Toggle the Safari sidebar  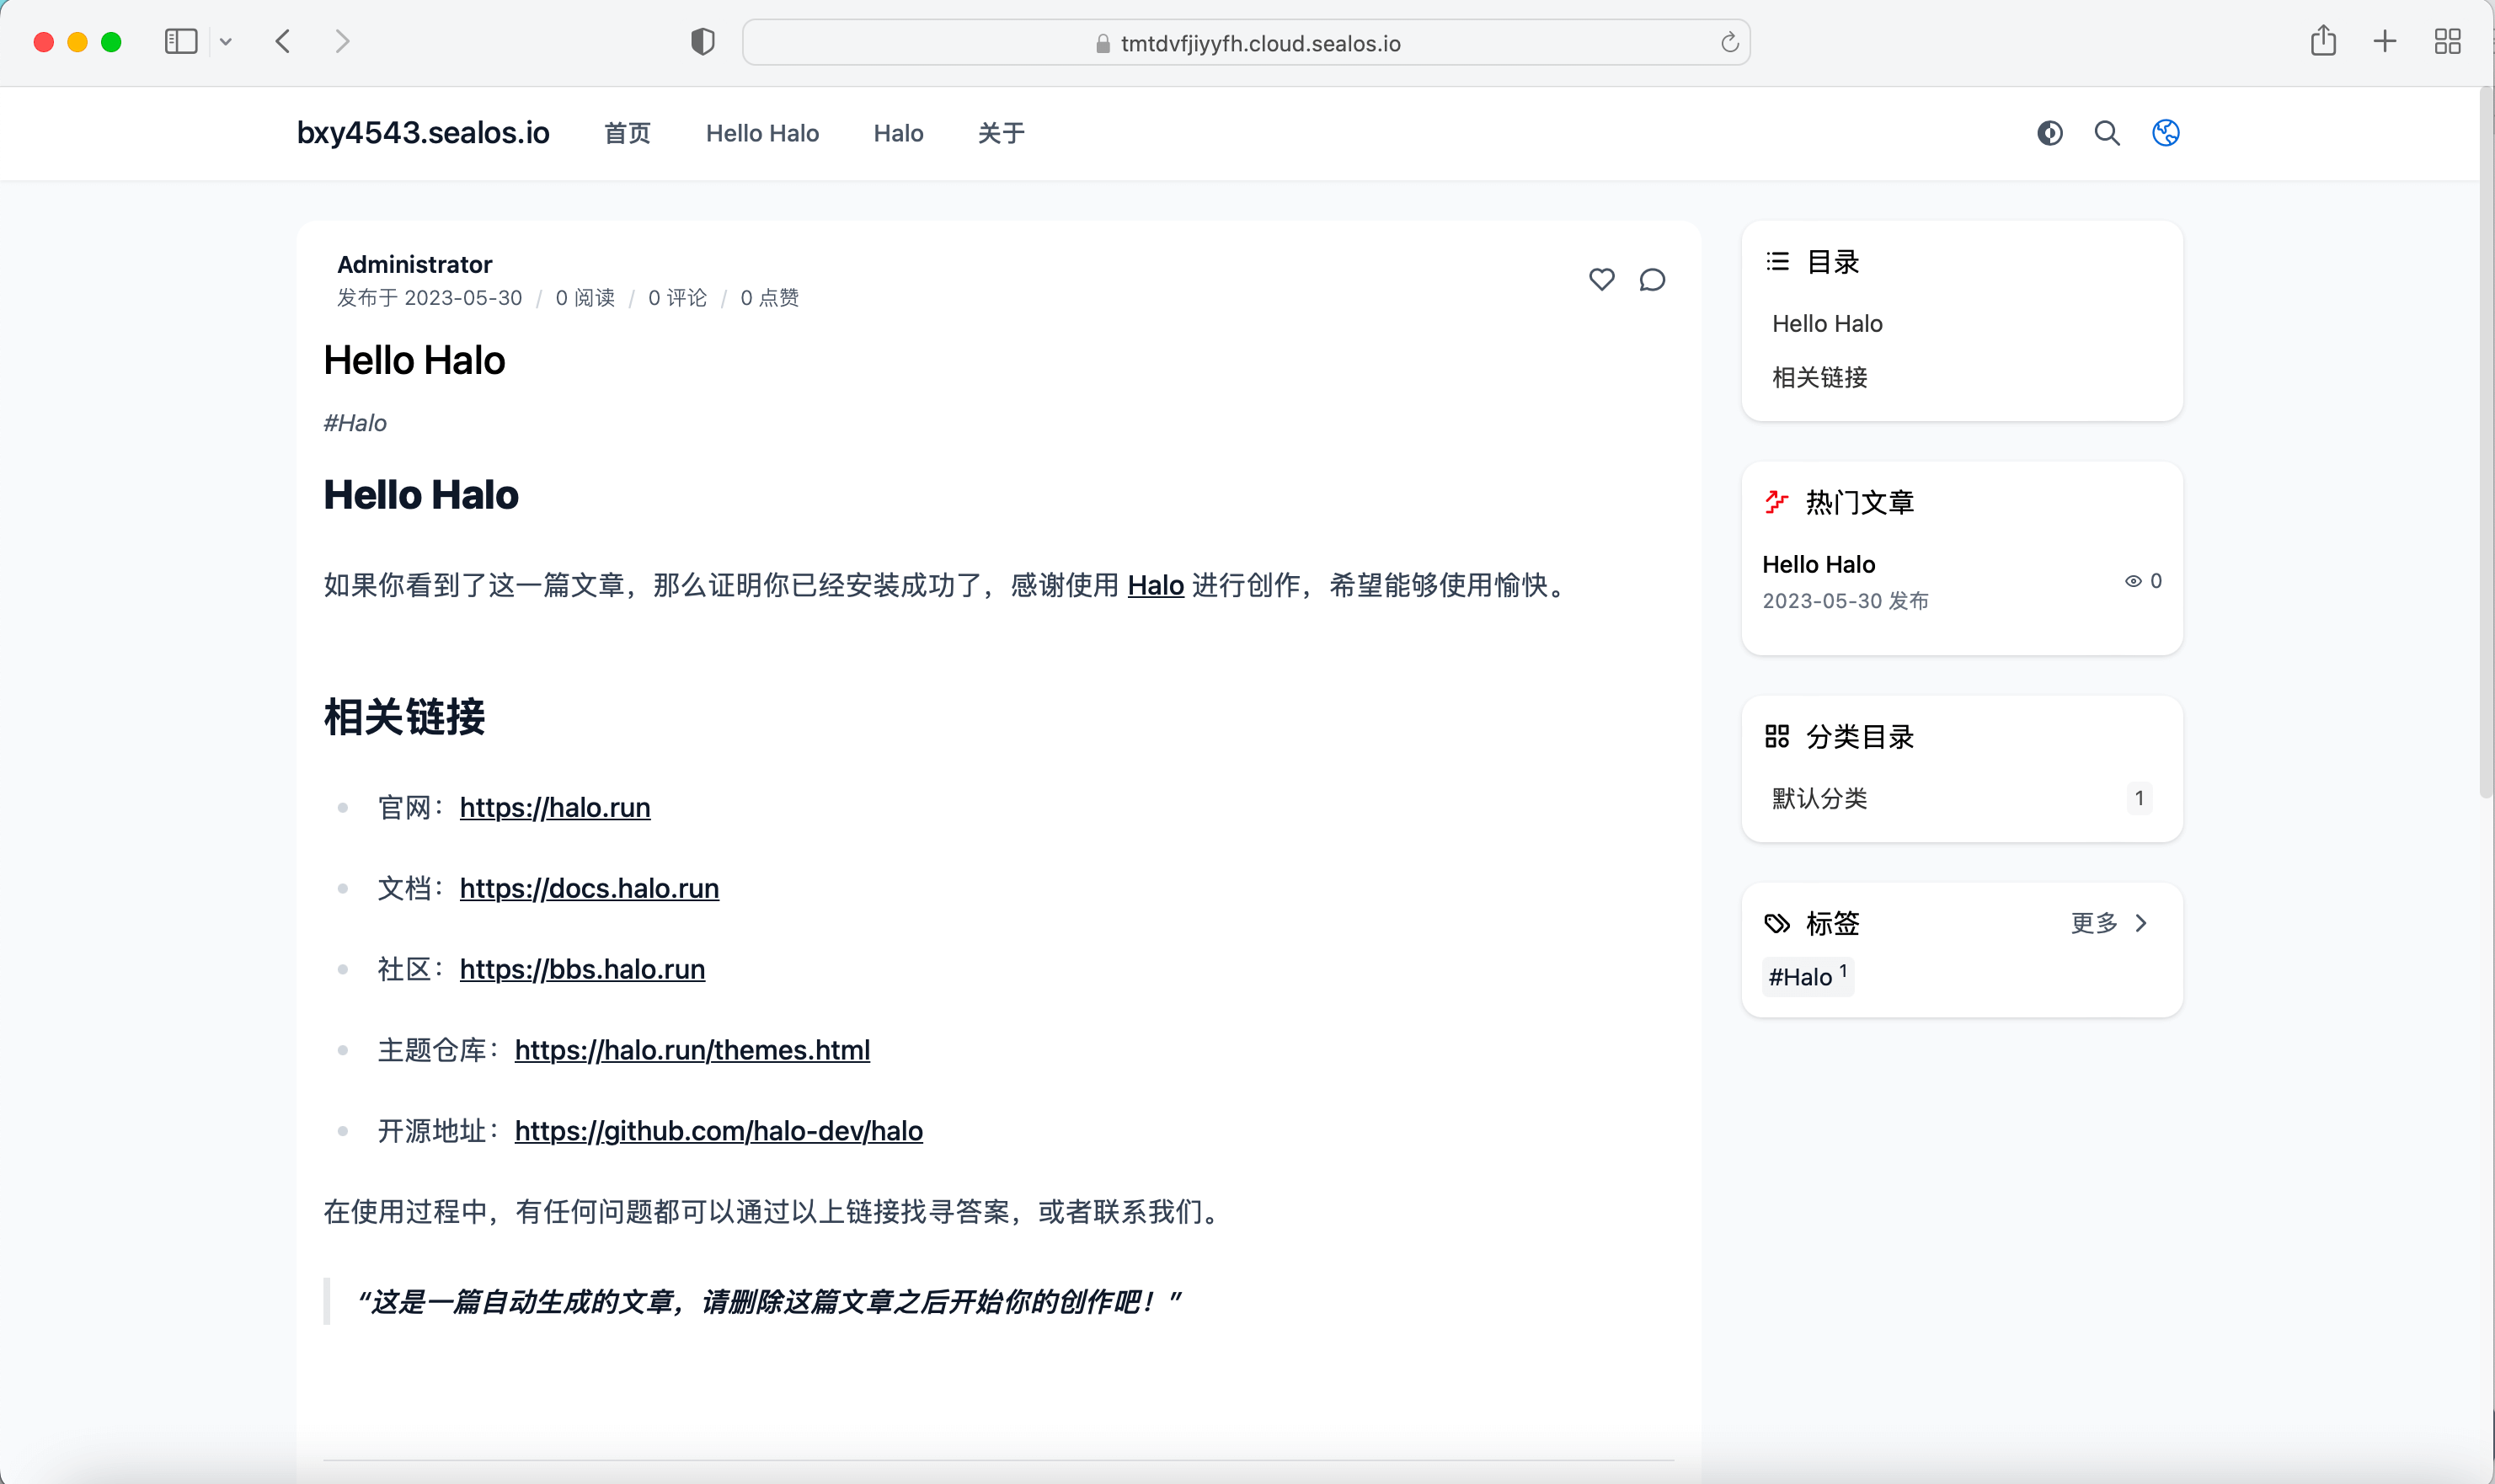(x=181, y=42)
